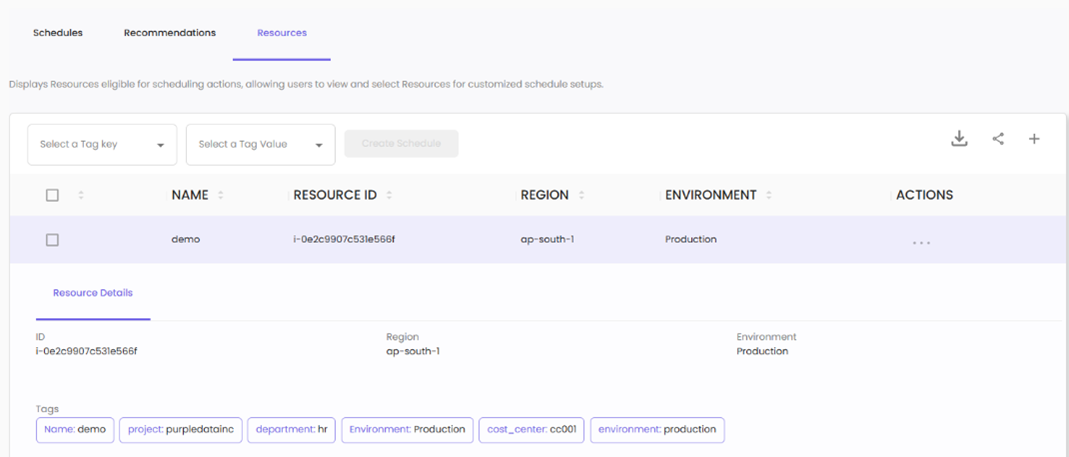
Task: Check the demo resource row checkbox
Action: pos(53,240)
